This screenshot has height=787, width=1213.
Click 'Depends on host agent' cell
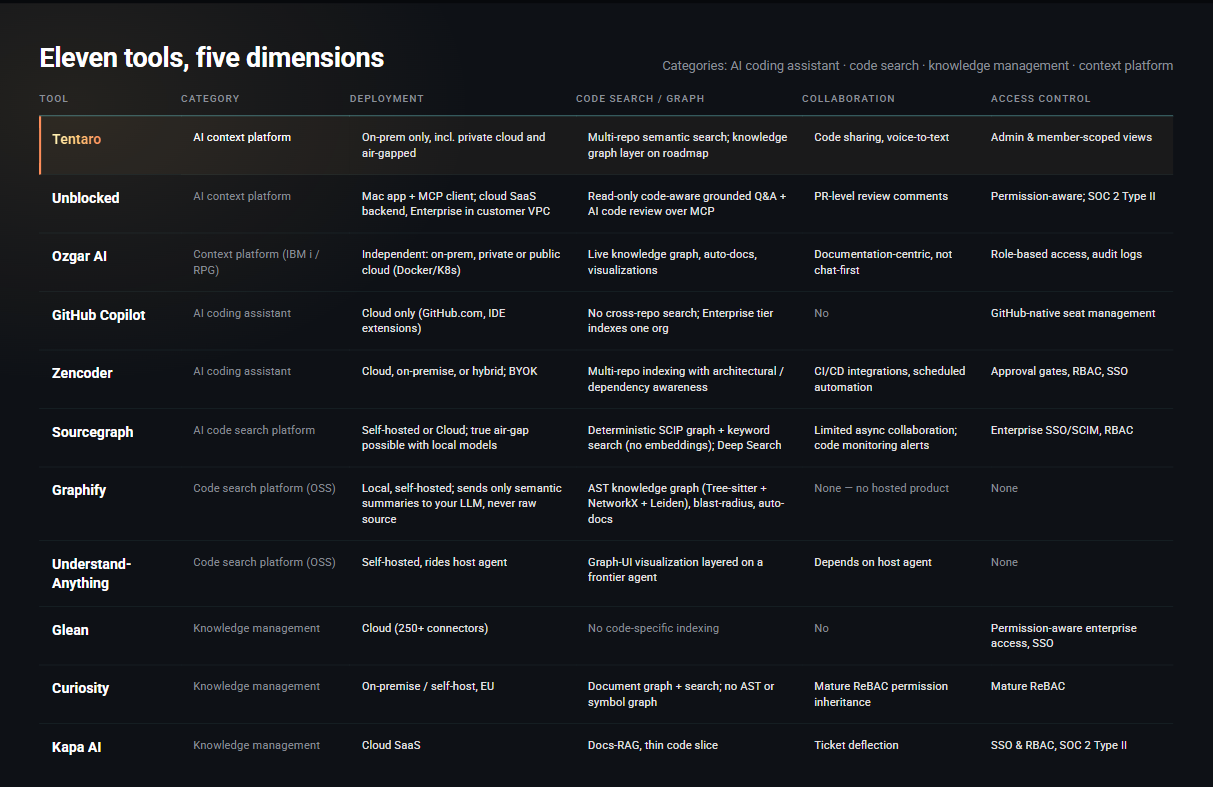click(x=873, y=562)
